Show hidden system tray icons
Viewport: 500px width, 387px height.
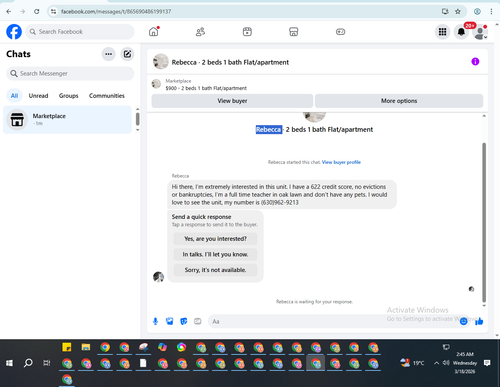(436, 363)
